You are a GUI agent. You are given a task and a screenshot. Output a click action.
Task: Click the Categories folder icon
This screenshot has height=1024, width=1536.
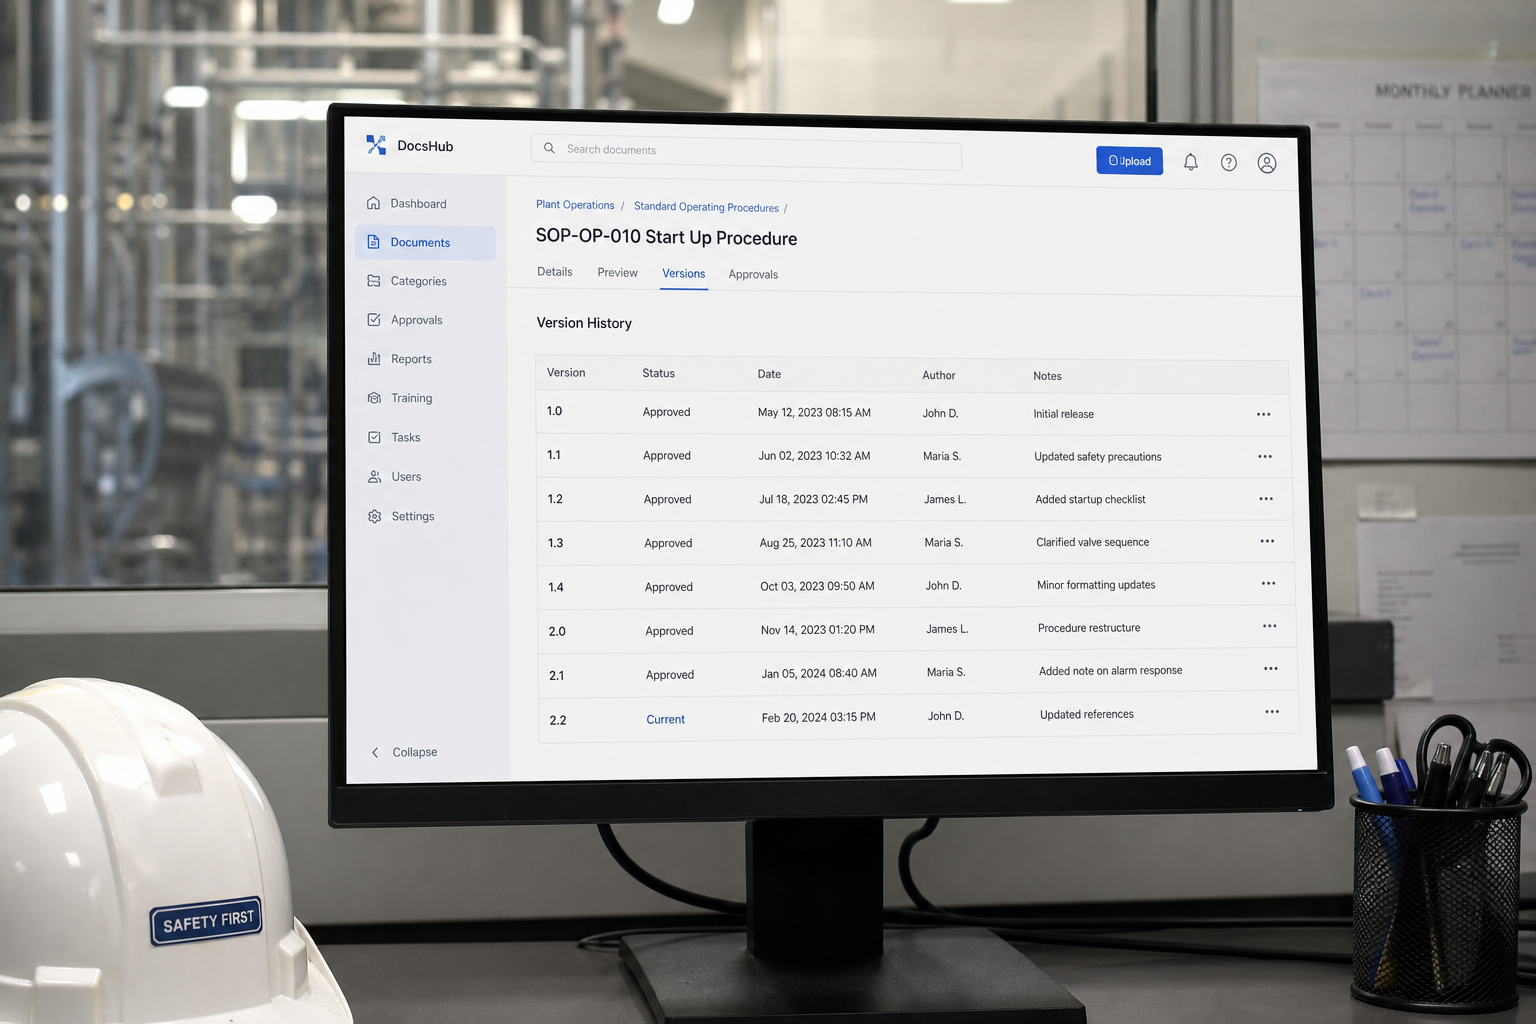click(373, 281)
